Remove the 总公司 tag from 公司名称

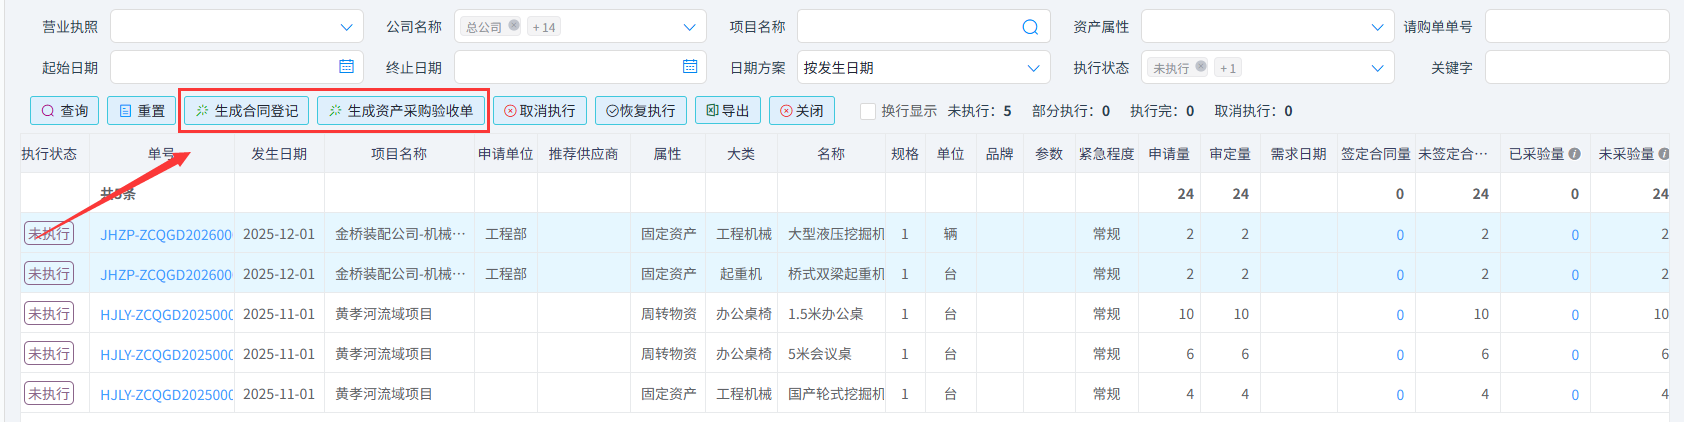click(x=514, y=26)
